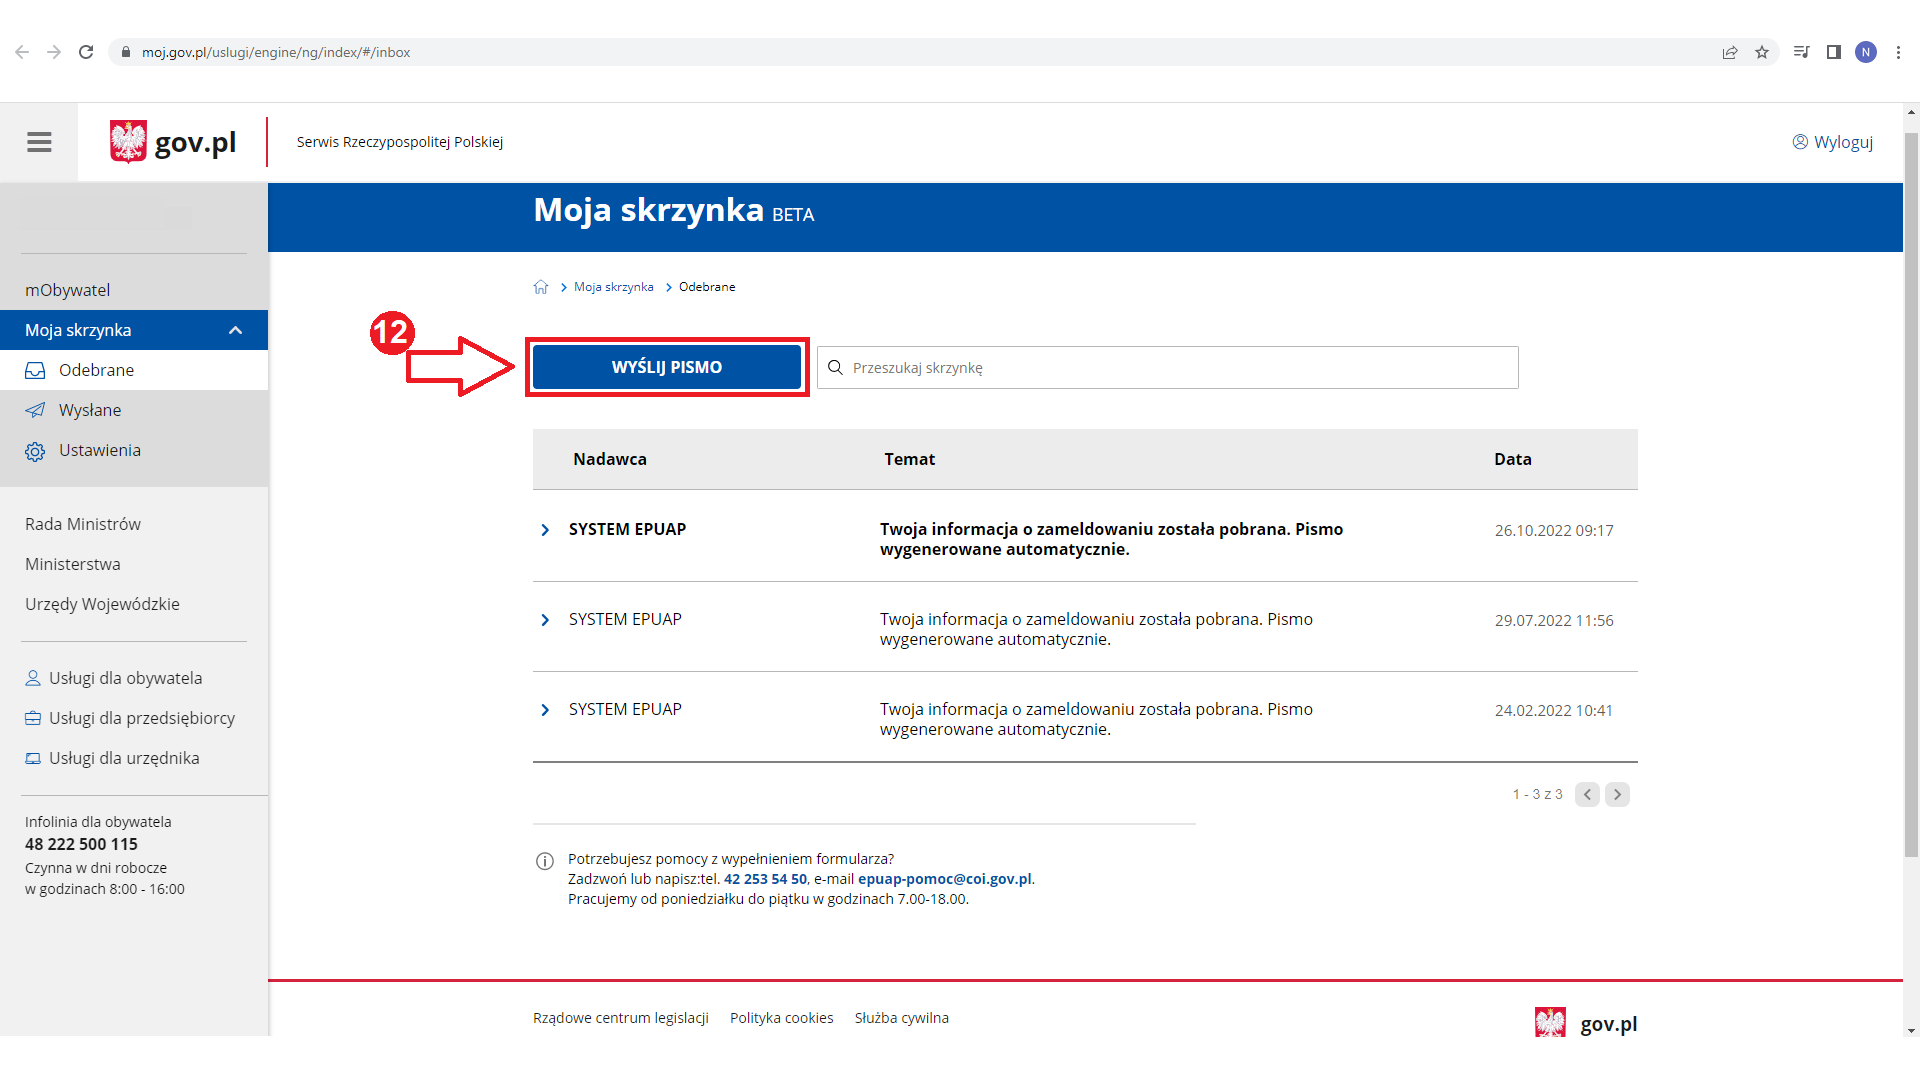Click the page vertical scrollbar

pyautogui.click(x=1911, y=495)
